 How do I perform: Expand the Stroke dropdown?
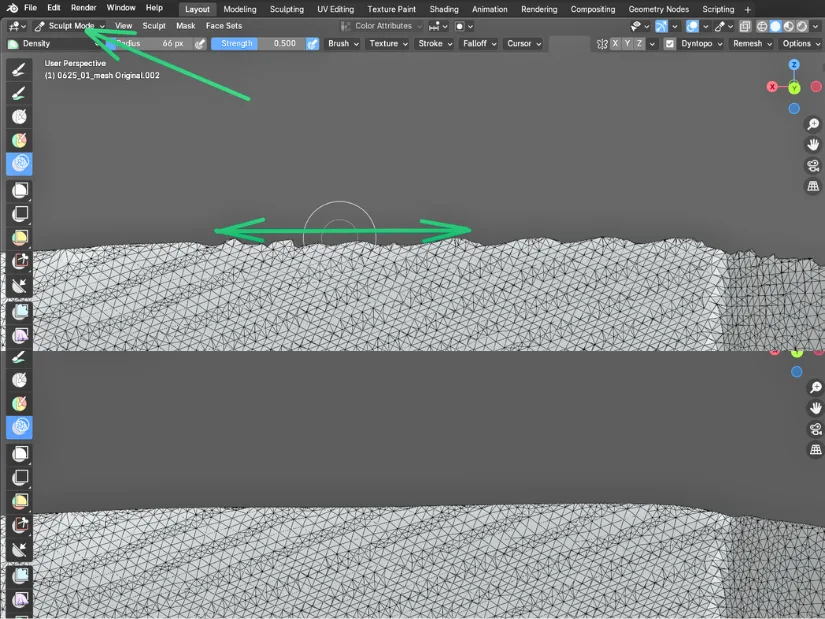[435, 44]
